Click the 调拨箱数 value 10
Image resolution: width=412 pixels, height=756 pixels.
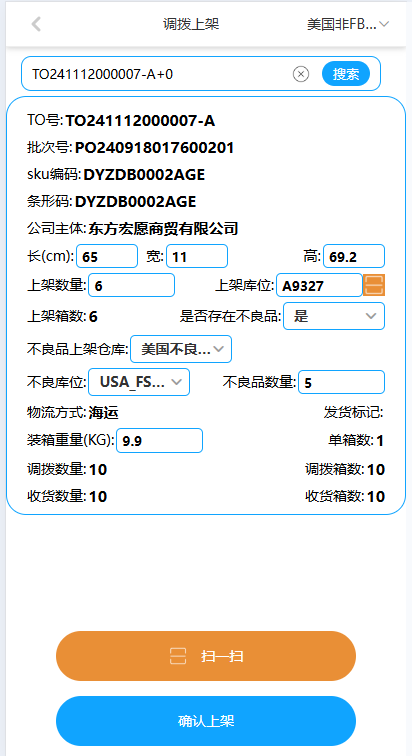pyautogui.click(x=376, y=469)
